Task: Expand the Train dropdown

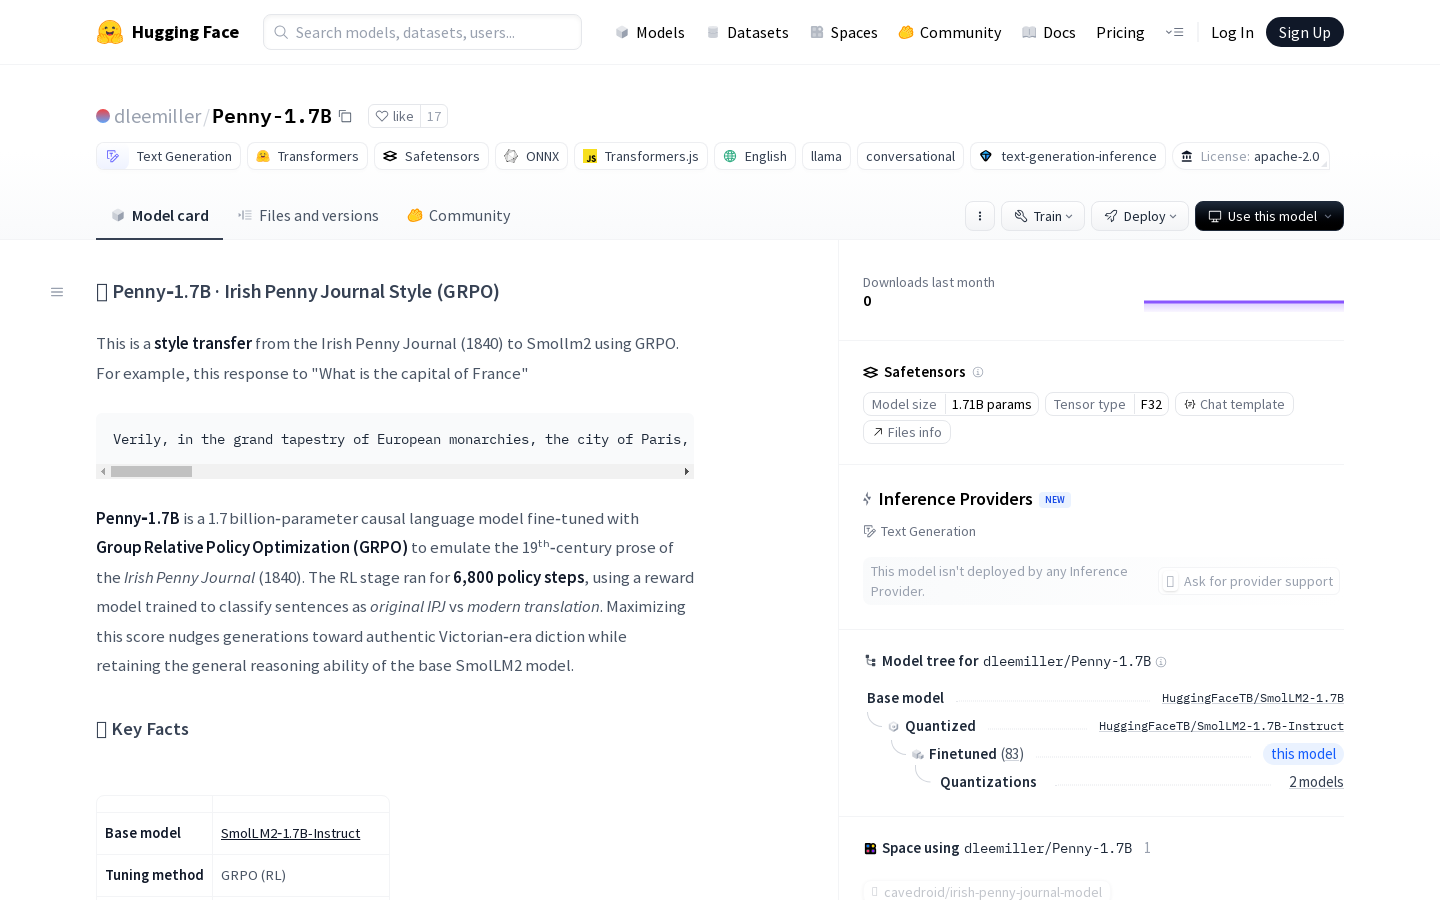Action: [x=1043, y=216]
